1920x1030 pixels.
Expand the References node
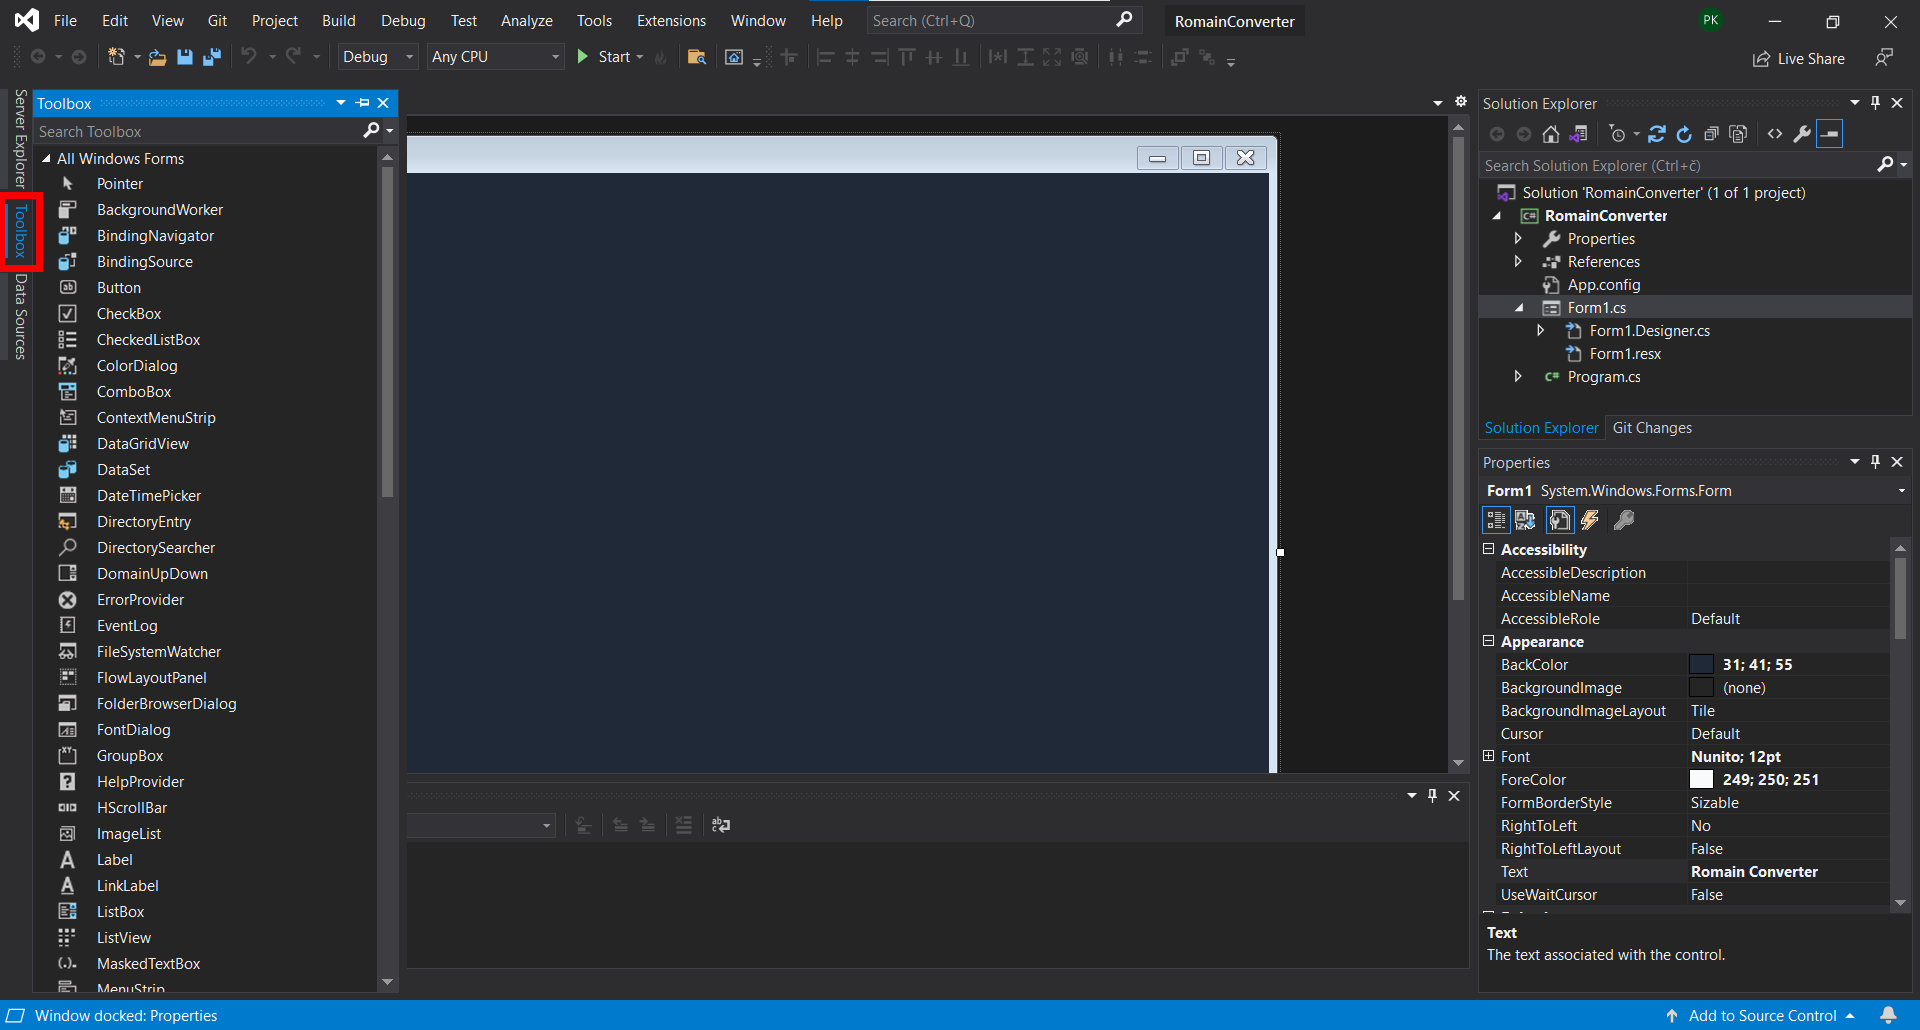pyautogui.click(x=1518, y=261)
